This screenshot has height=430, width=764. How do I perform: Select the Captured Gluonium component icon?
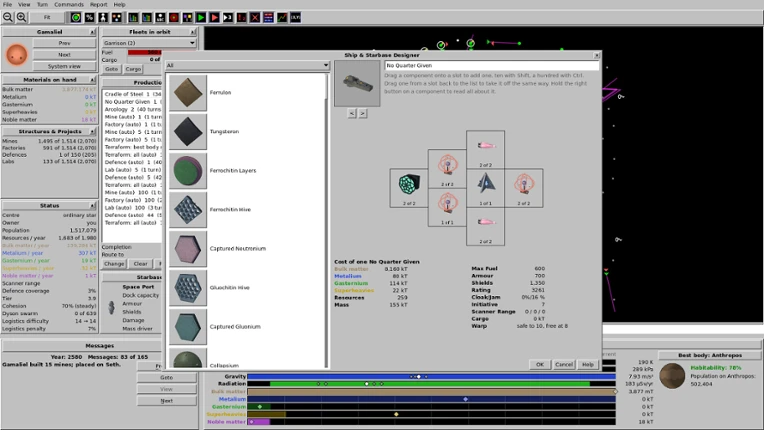coord(188,326)
